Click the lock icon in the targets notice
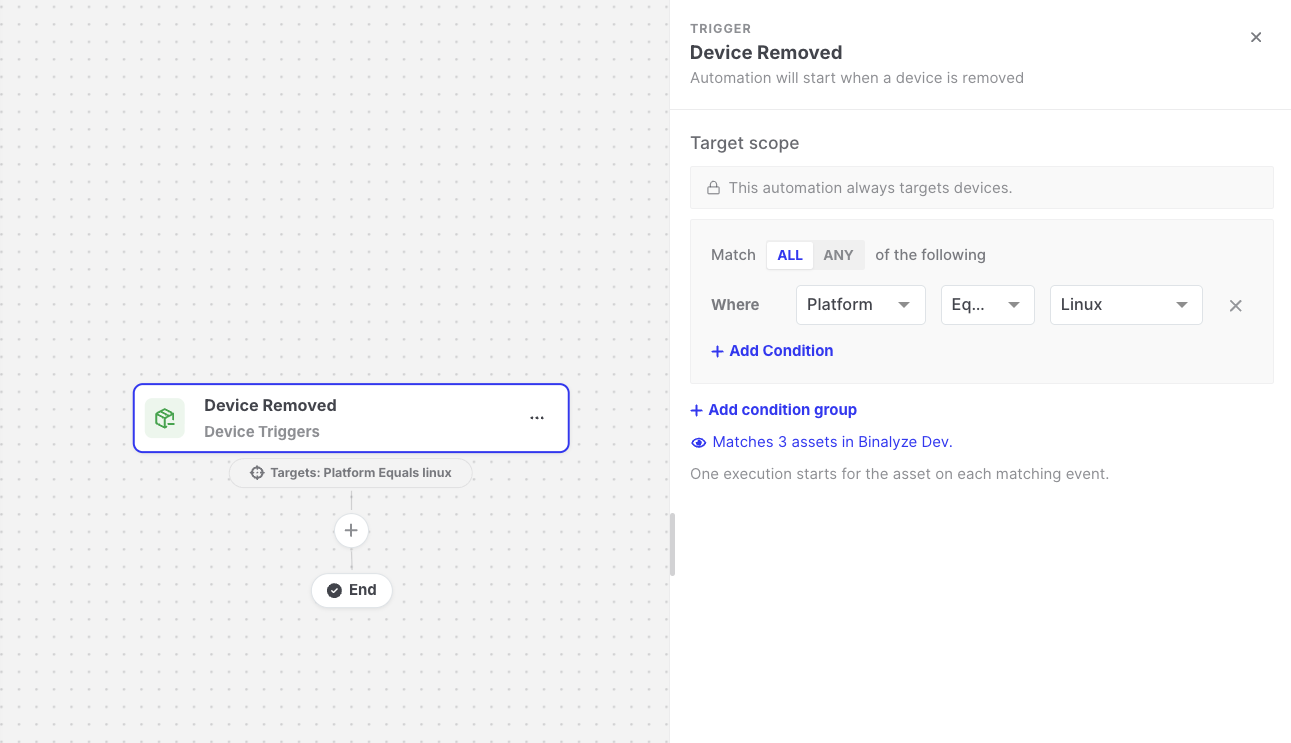The height and width of the screenshot is (743, 1291). coord(714,188)
